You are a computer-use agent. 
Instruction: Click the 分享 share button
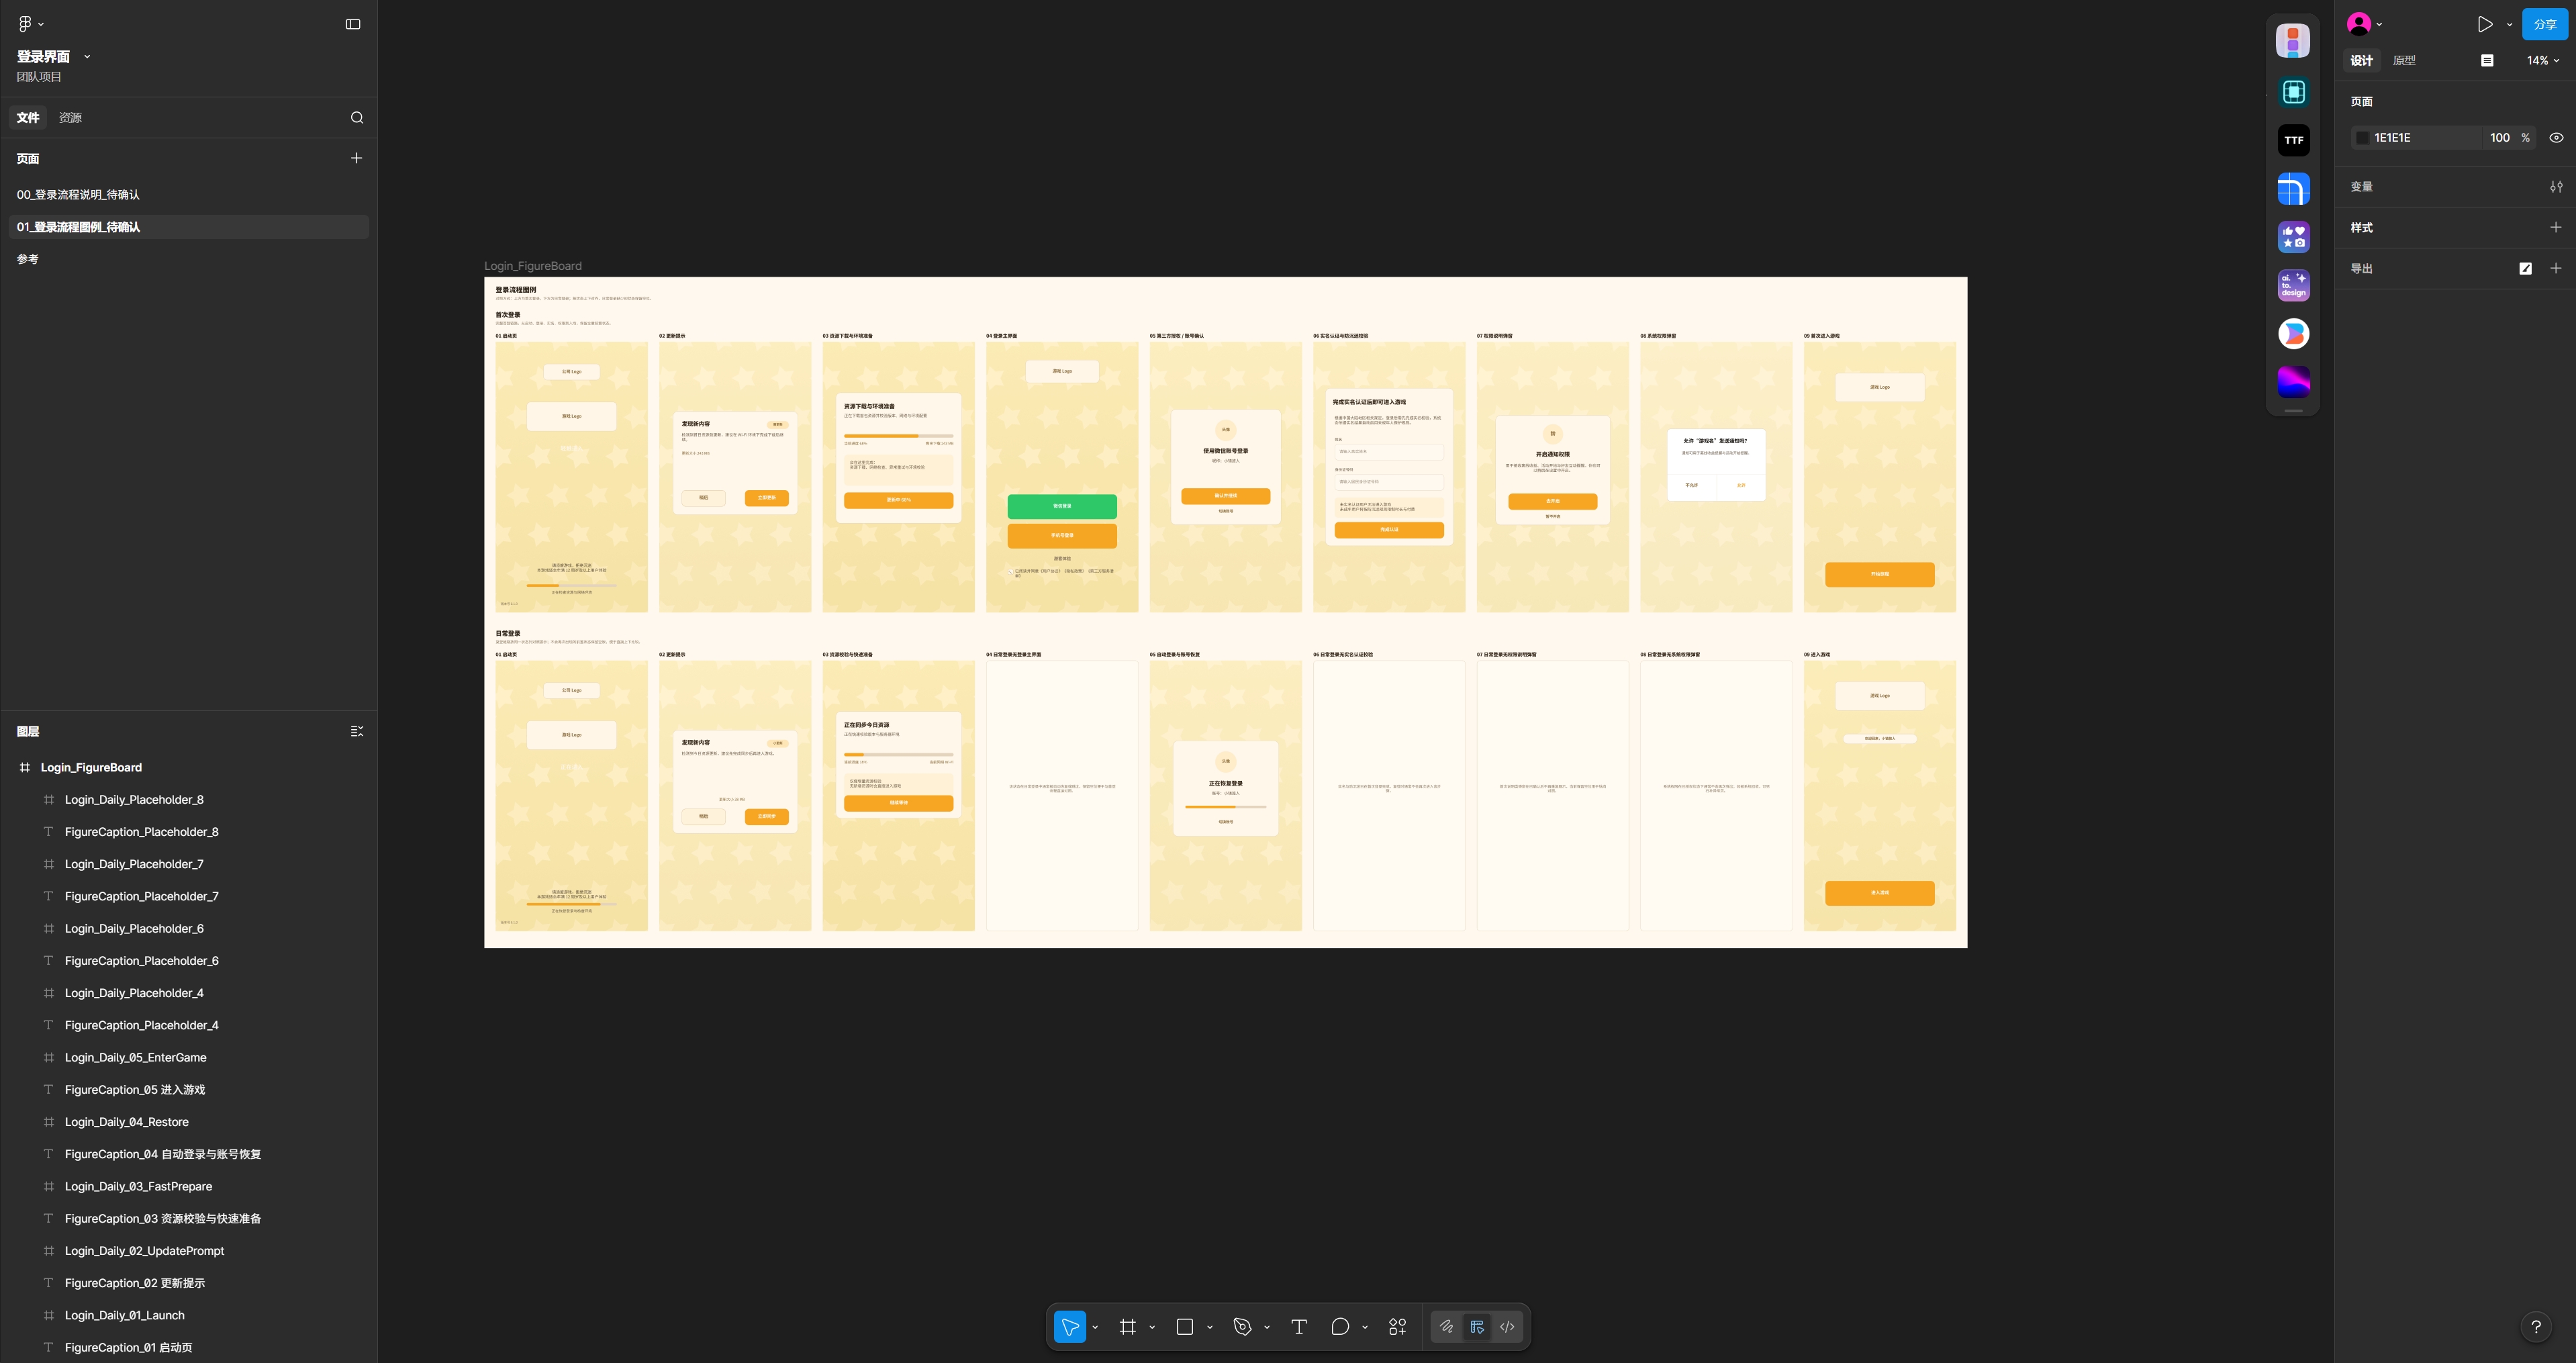pyautogui.click(x=2544, y=24)
